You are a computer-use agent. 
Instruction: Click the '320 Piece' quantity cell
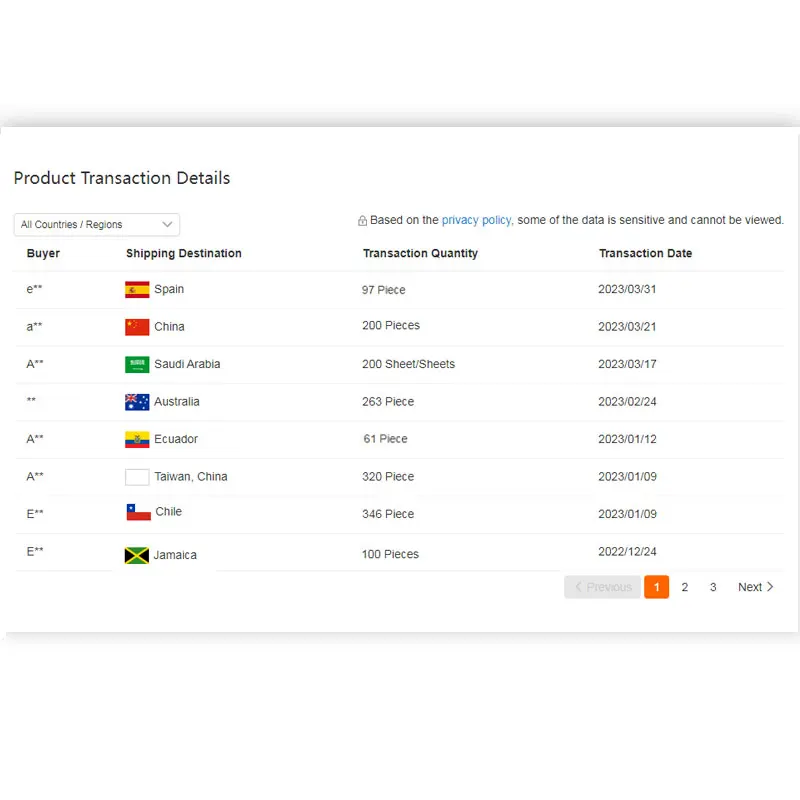[388, 477]
